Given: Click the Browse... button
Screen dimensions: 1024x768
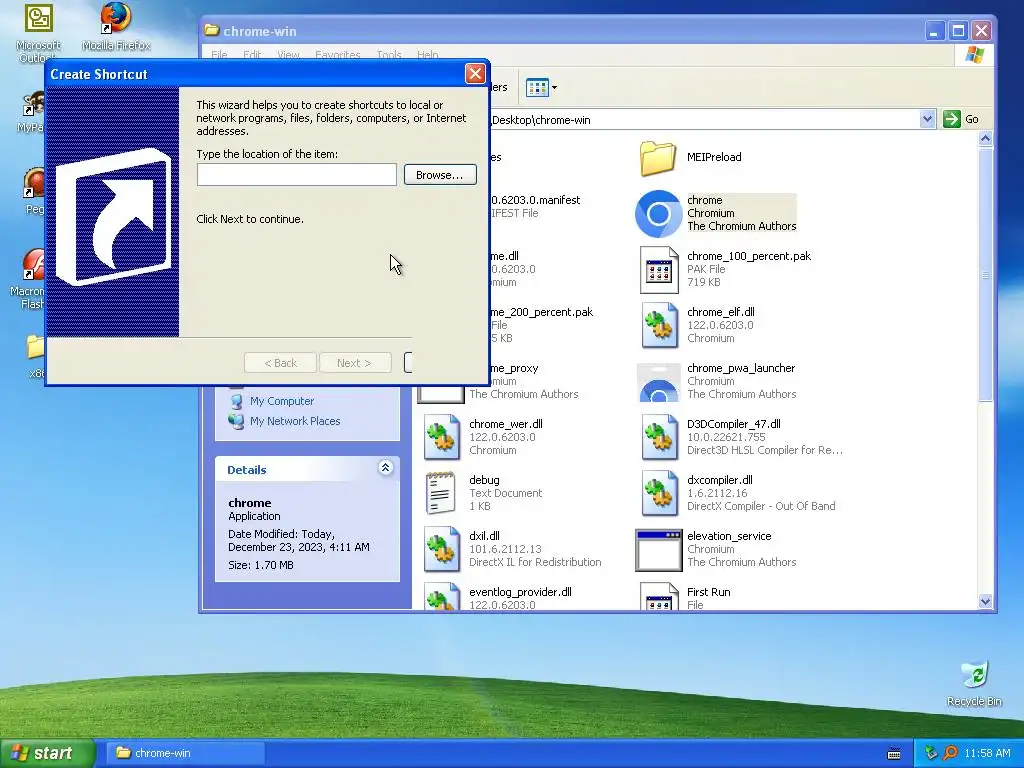Looking at the screenshot, I should pyautogui.click(x=440, y=175).
